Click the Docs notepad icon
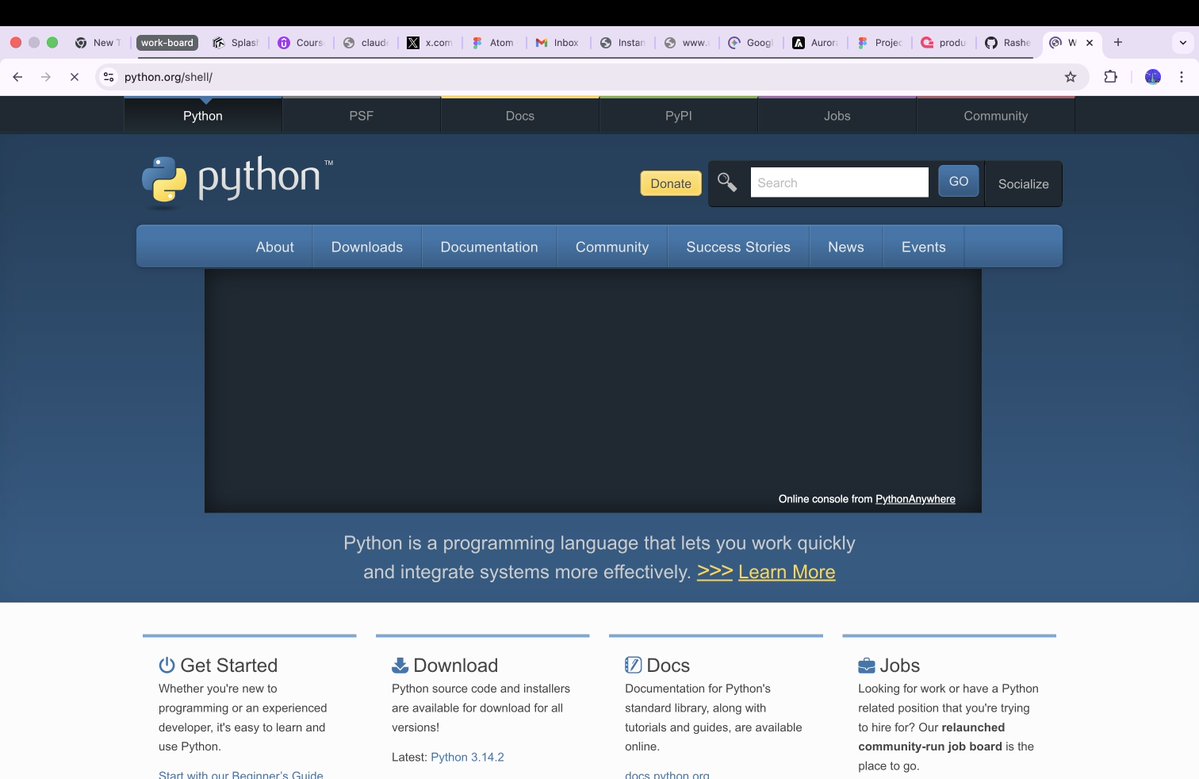Viewport: 1199px width, 779px height. (x=633, y=664)
